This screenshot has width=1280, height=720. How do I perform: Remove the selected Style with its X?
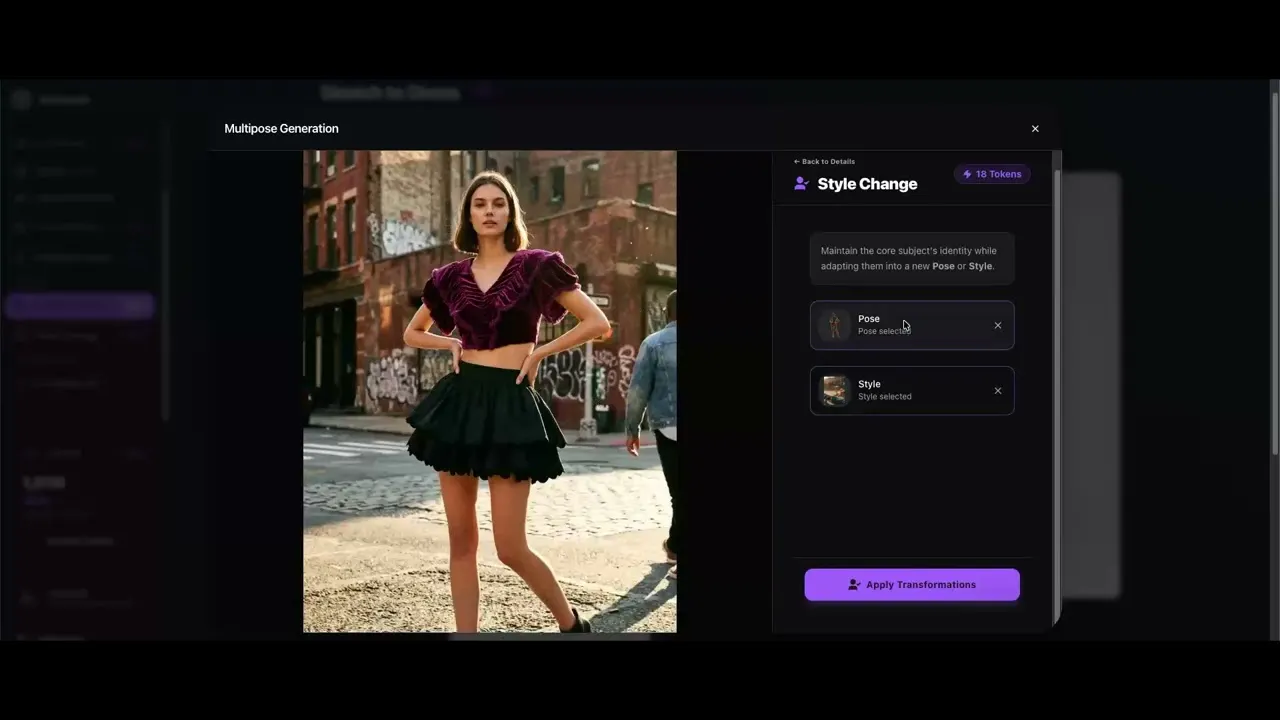997,390
